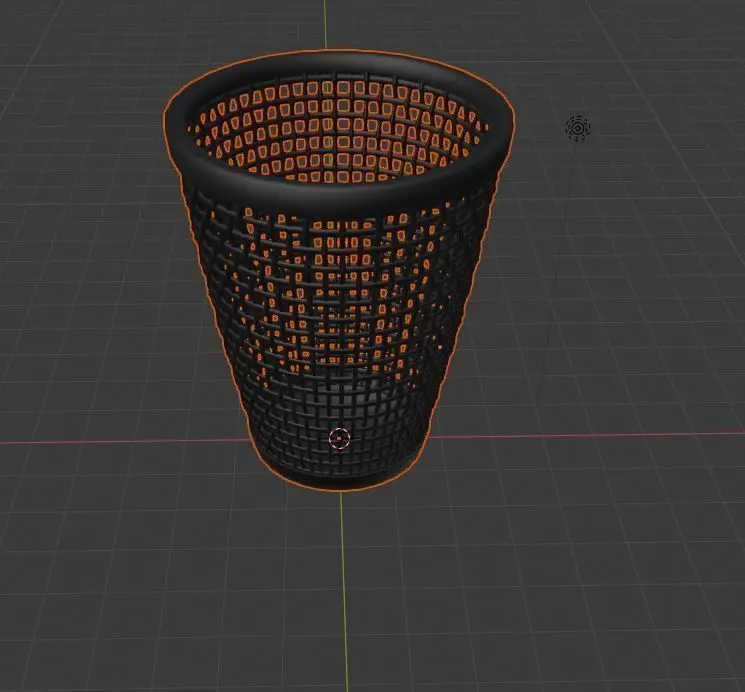Select the point light object in viewport
This screenshot has height=692, width=745.
578,128
